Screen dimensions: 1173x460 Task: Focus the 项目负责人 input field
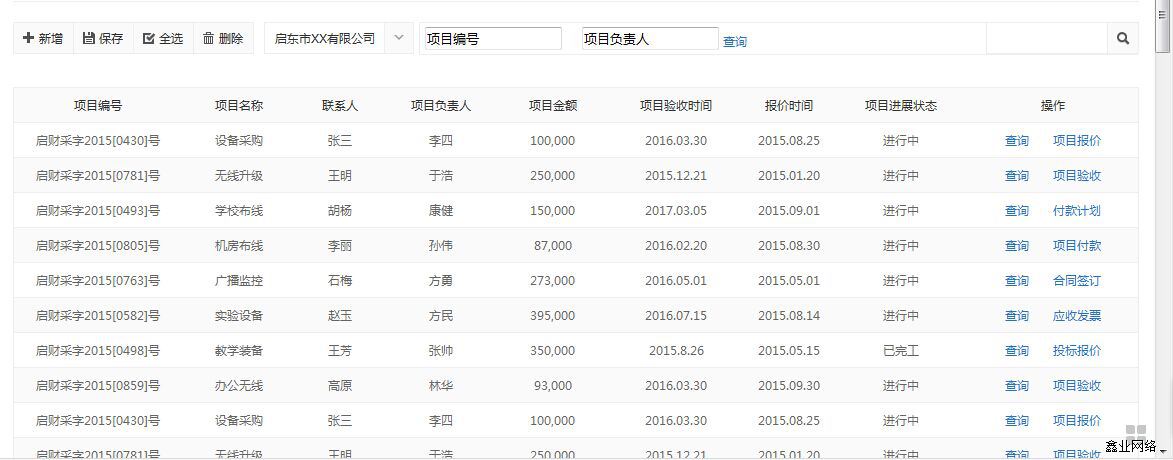649,39
